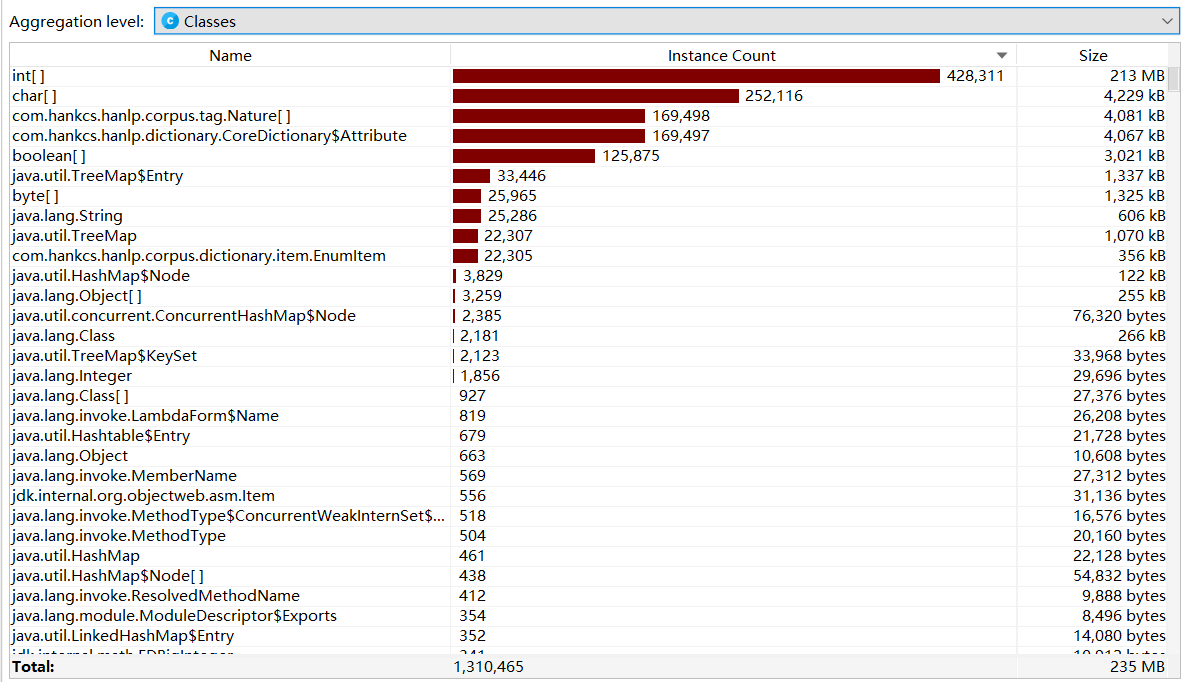Open the Aggregation level Classes dropdown
The image size is (1183, 682).
666,21
